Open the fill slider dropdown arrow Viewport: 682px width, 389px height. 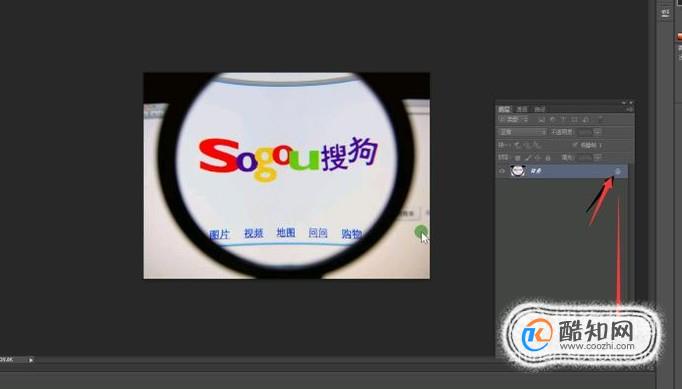pos(598,158)
